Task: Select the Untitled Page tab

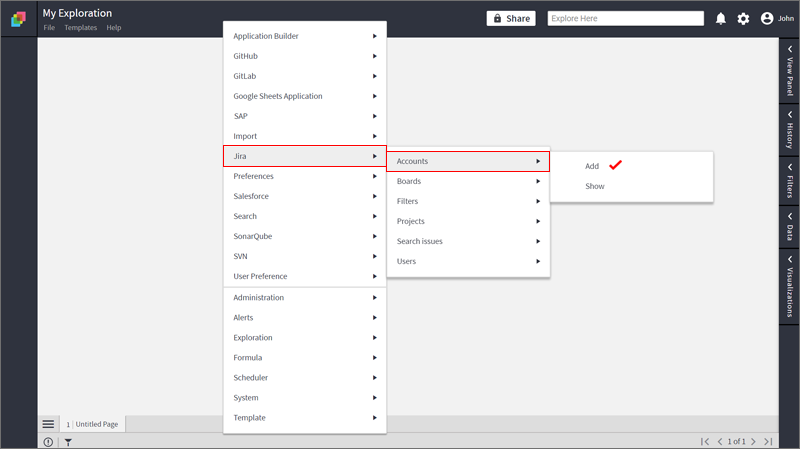Action: click(93, 424)
